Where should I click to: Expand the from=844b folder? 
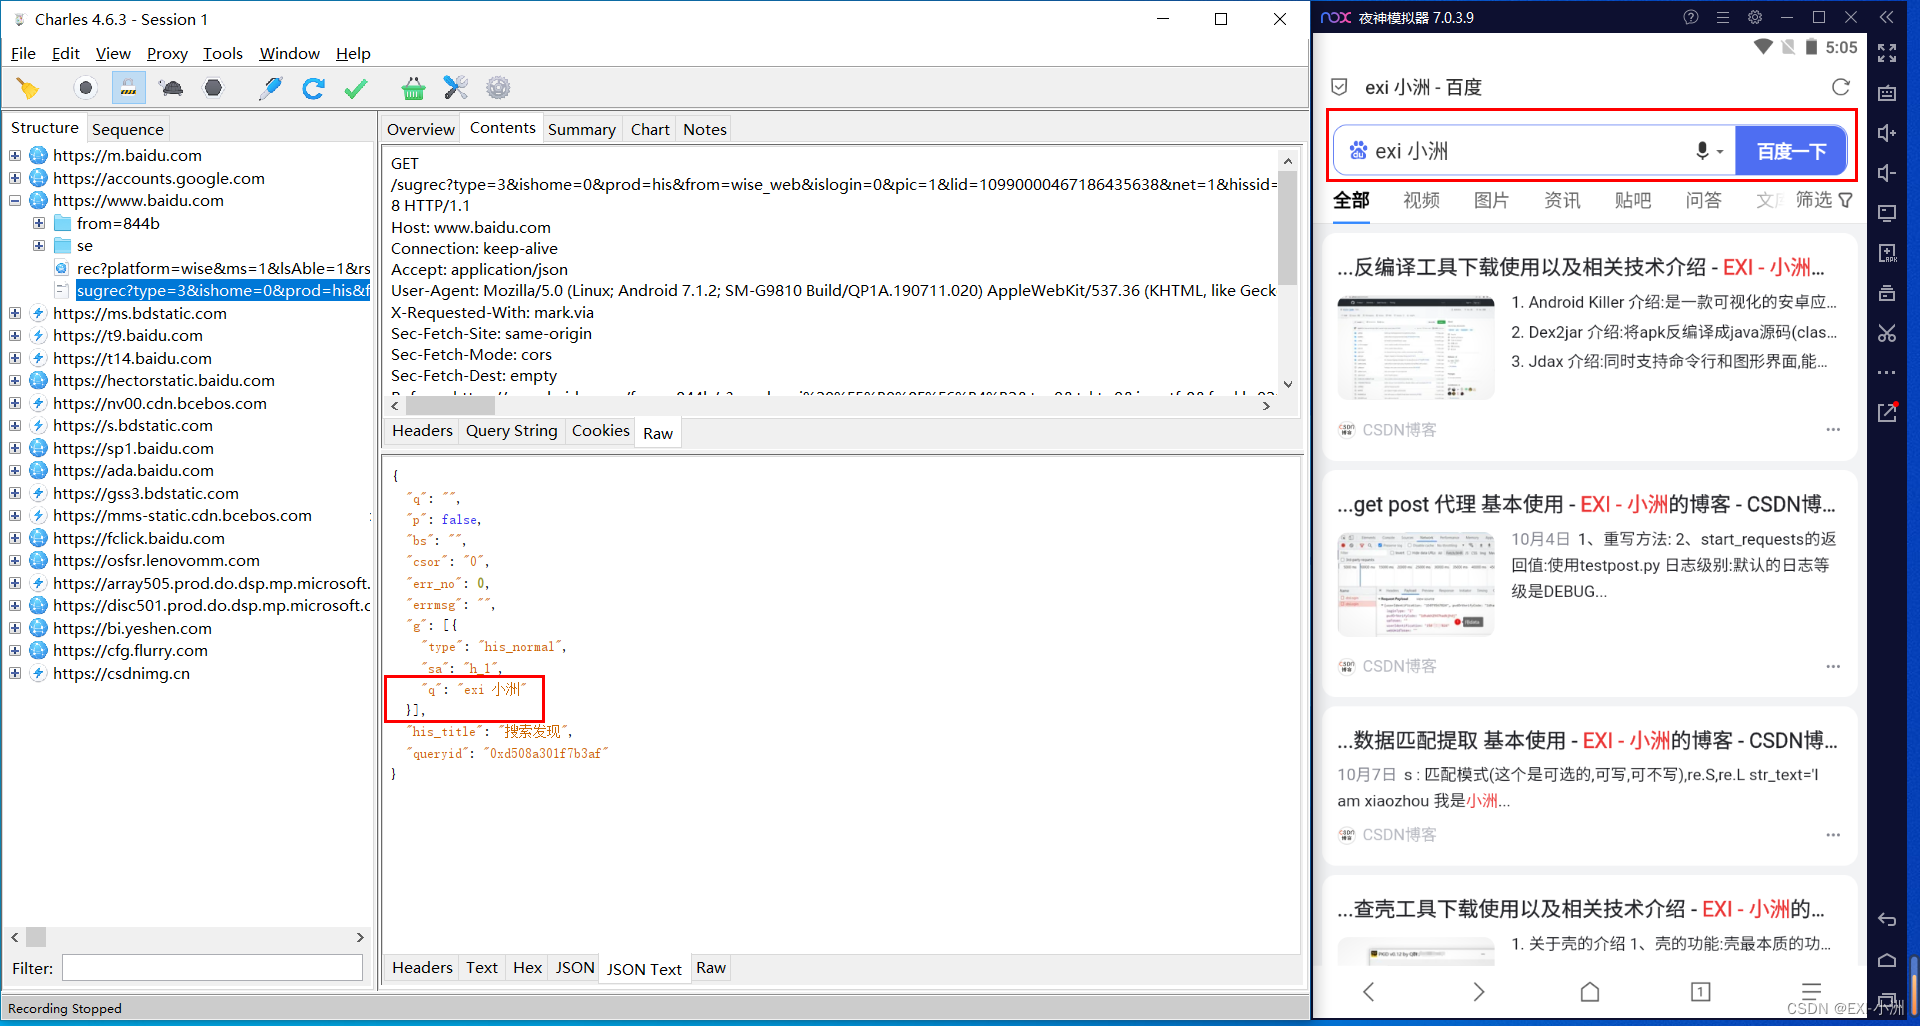(x=39, y=223)
